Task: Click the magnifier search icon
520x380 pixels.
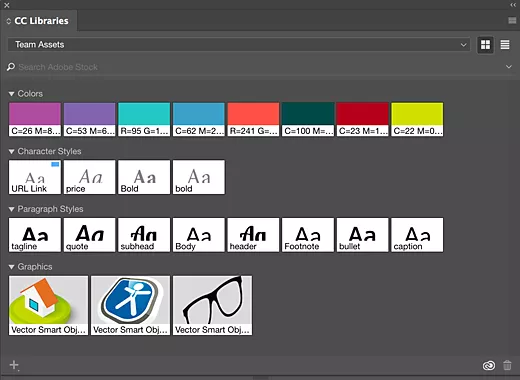Action: (x=11, y=67)
